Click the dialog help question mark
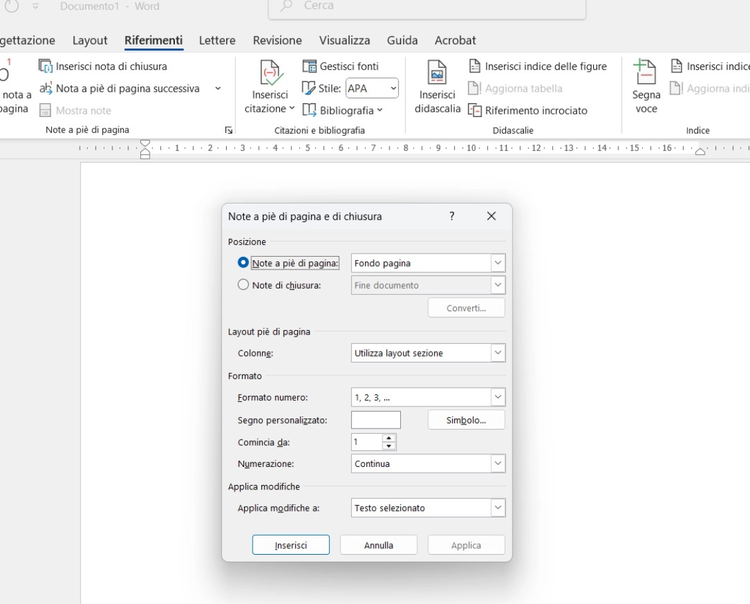750x604 pixels. [x=452, y=216]
